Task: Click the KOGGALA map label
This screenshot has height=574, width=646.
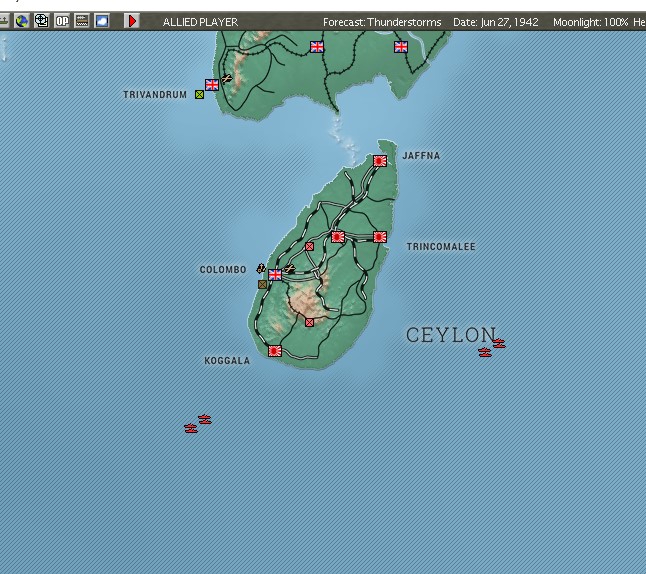Action: click(227, 361)
